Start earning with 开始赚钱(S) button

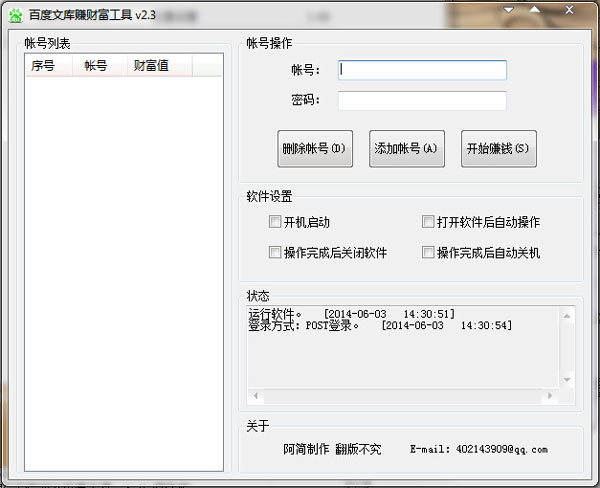pyautogui.click(x=498, y=149)
